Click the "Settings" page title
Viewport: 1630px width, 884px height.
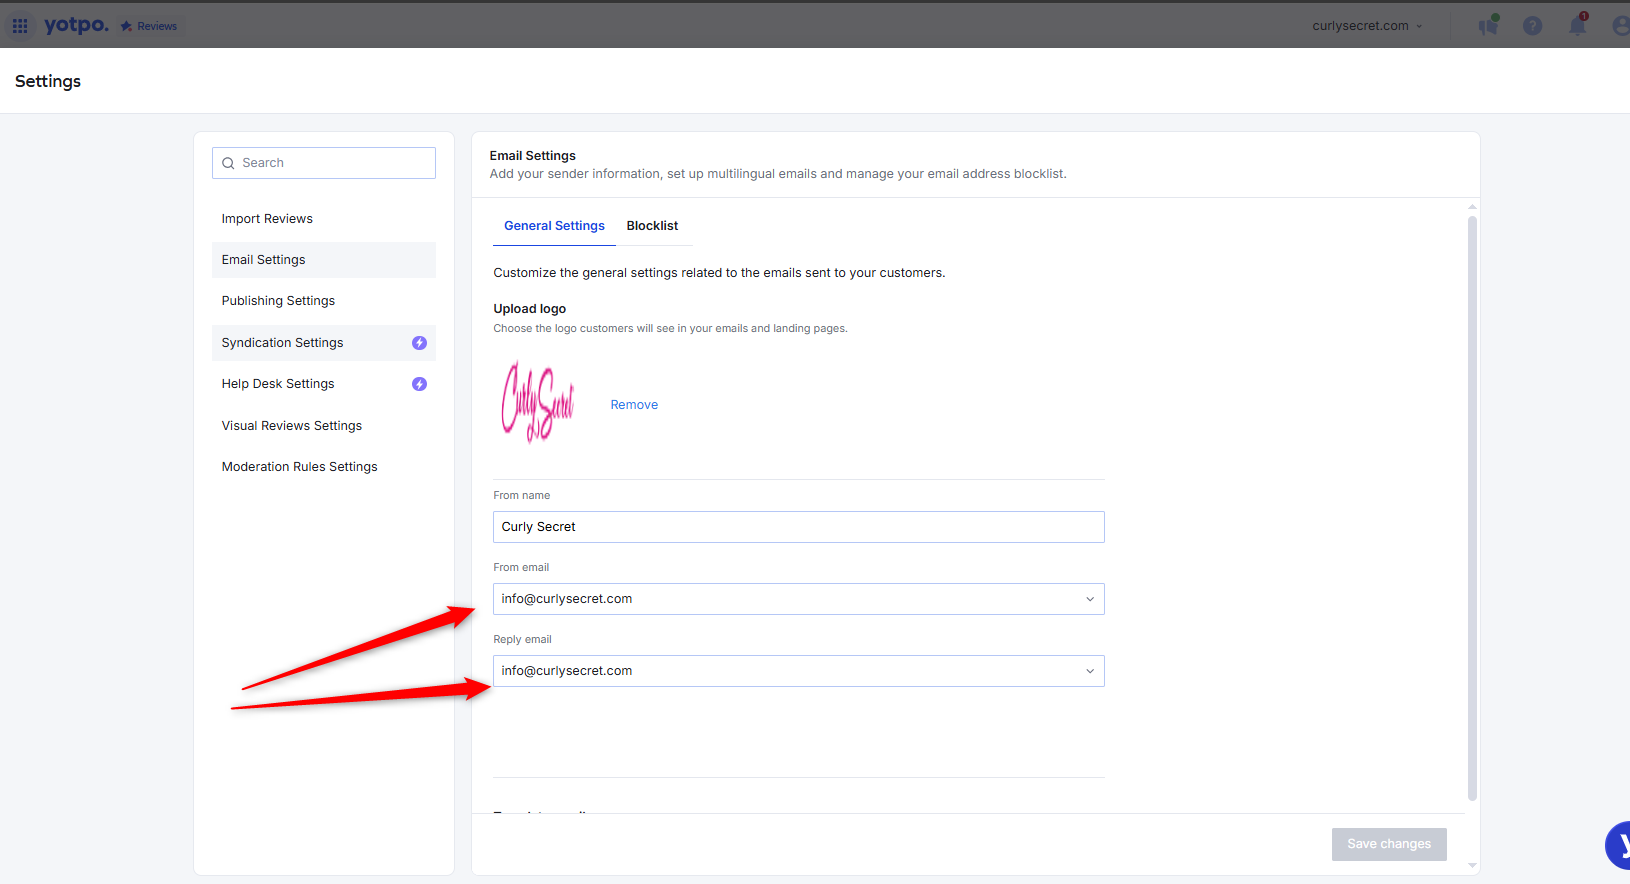(x=48, y=81)
